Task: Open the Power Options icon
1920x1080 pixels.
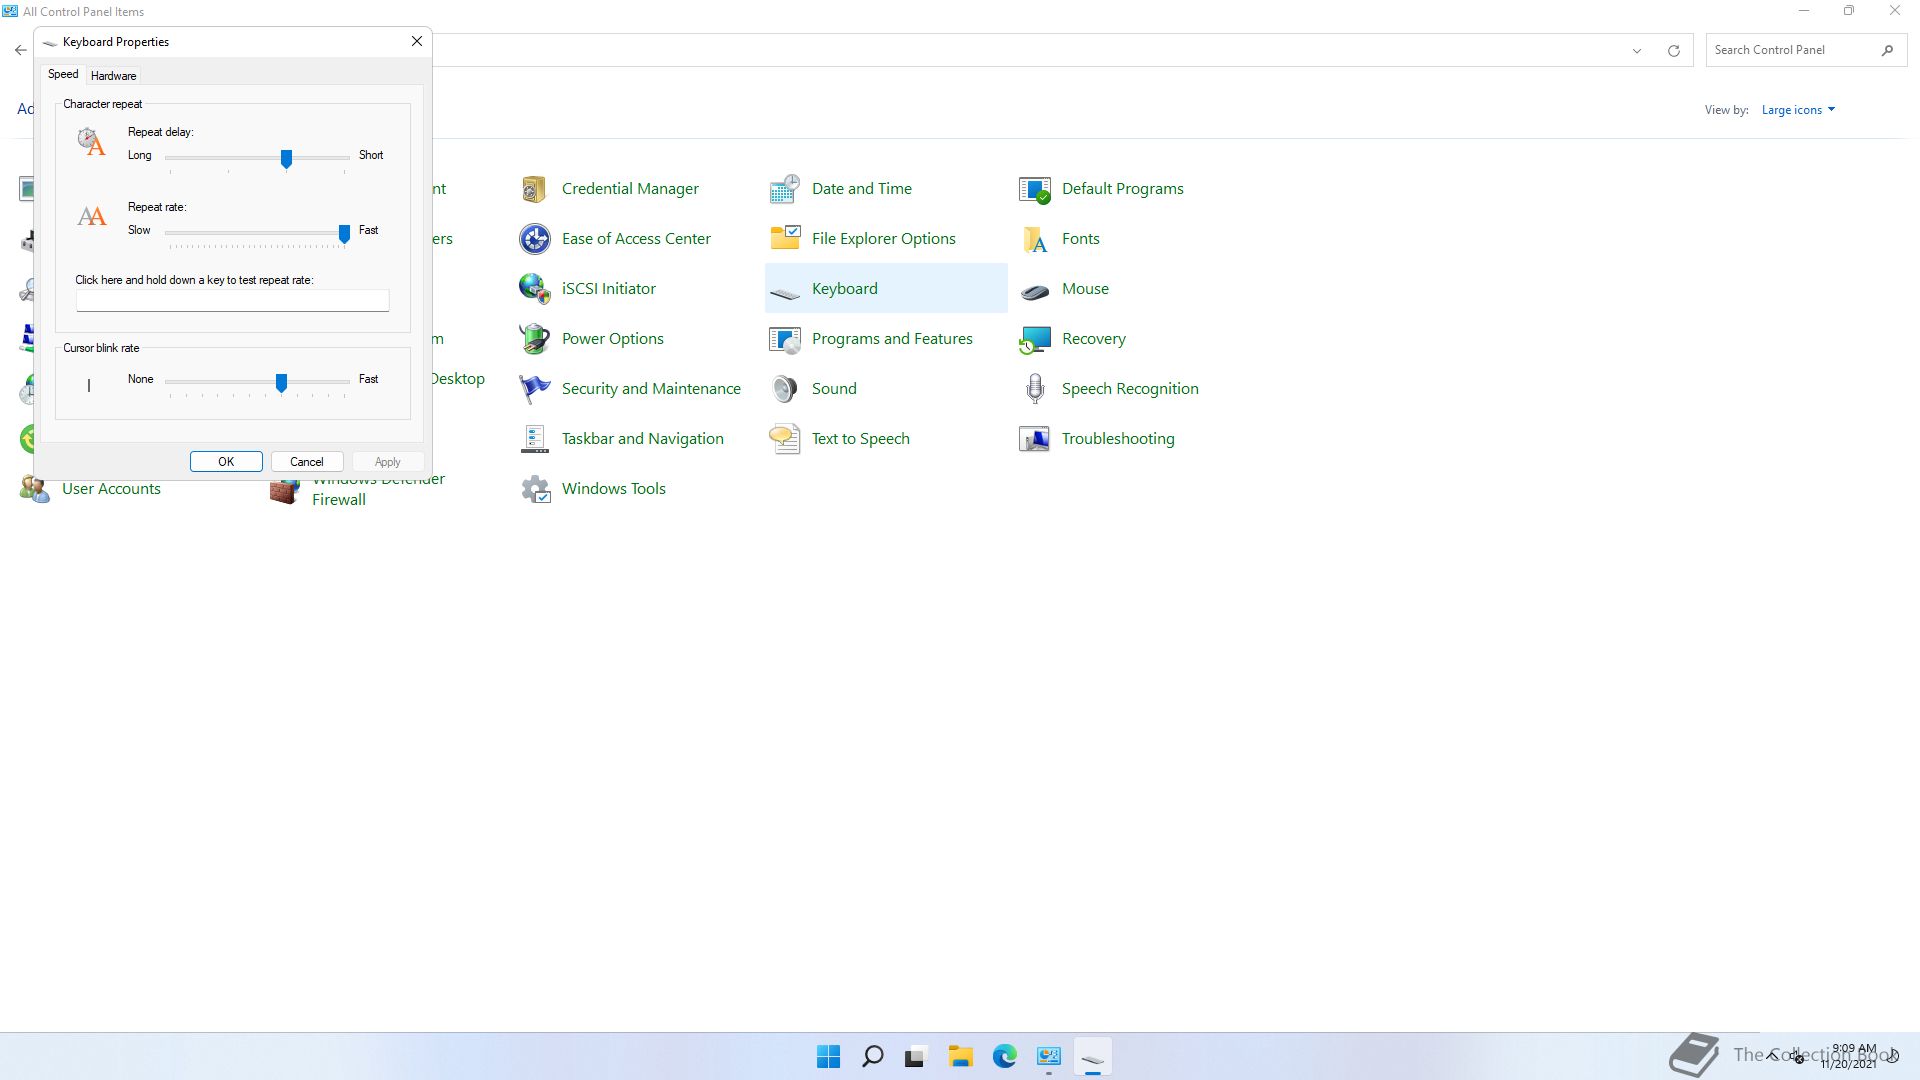Action: 534,339
